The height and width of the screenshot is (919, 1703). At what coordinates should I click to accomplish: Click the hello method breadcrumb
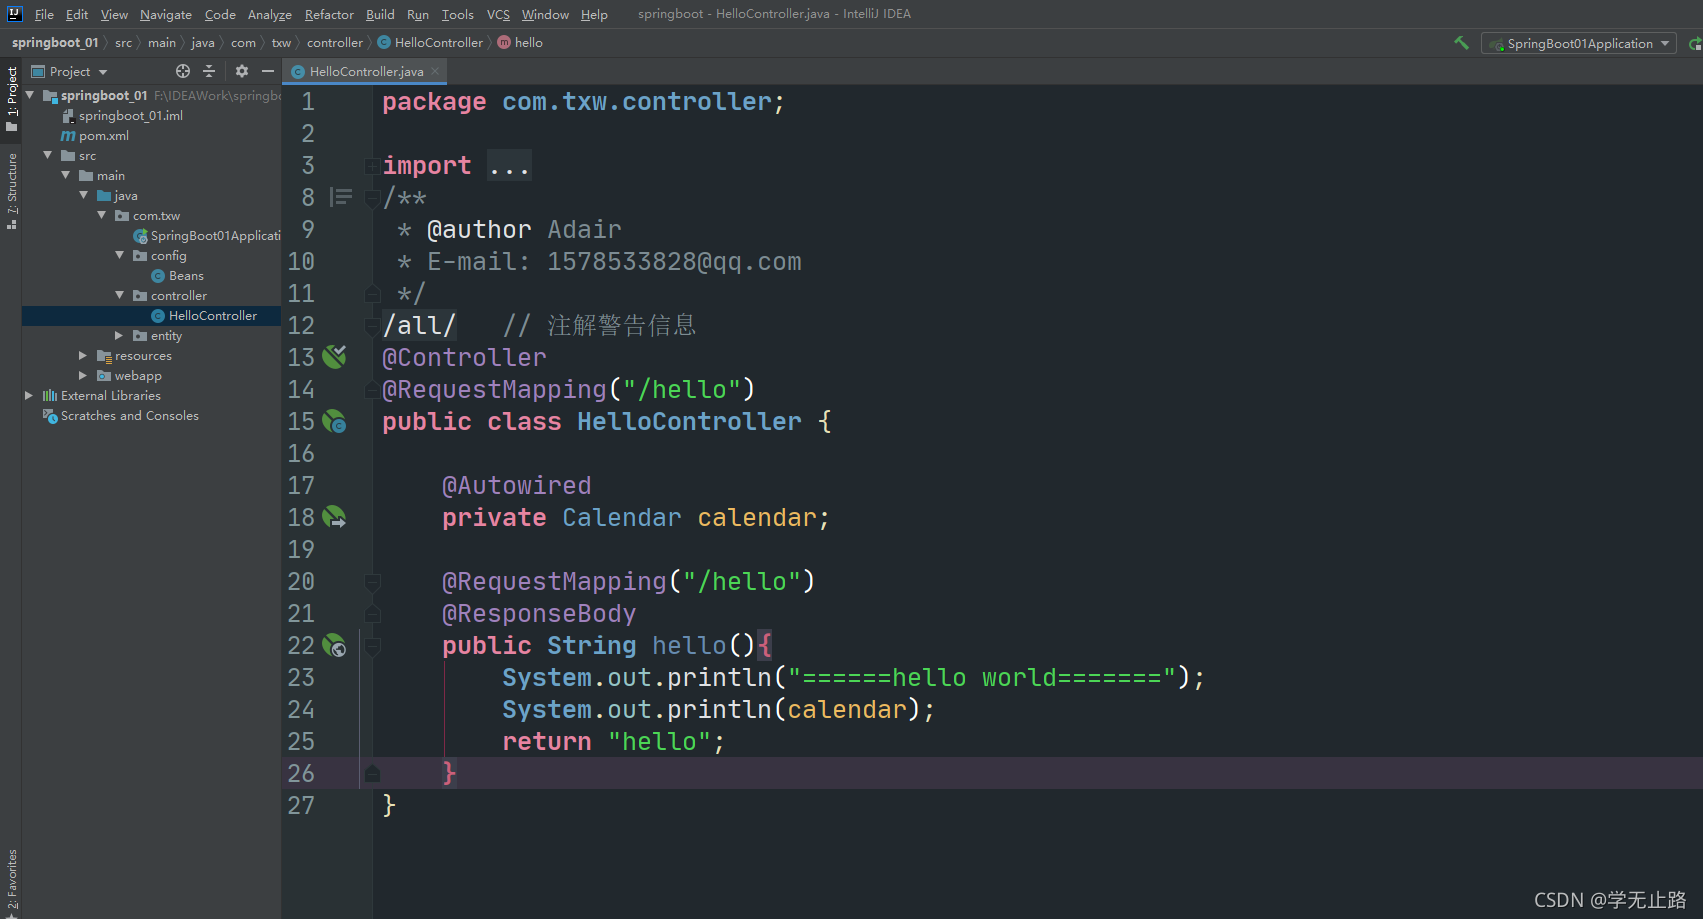tap(520, 42)
